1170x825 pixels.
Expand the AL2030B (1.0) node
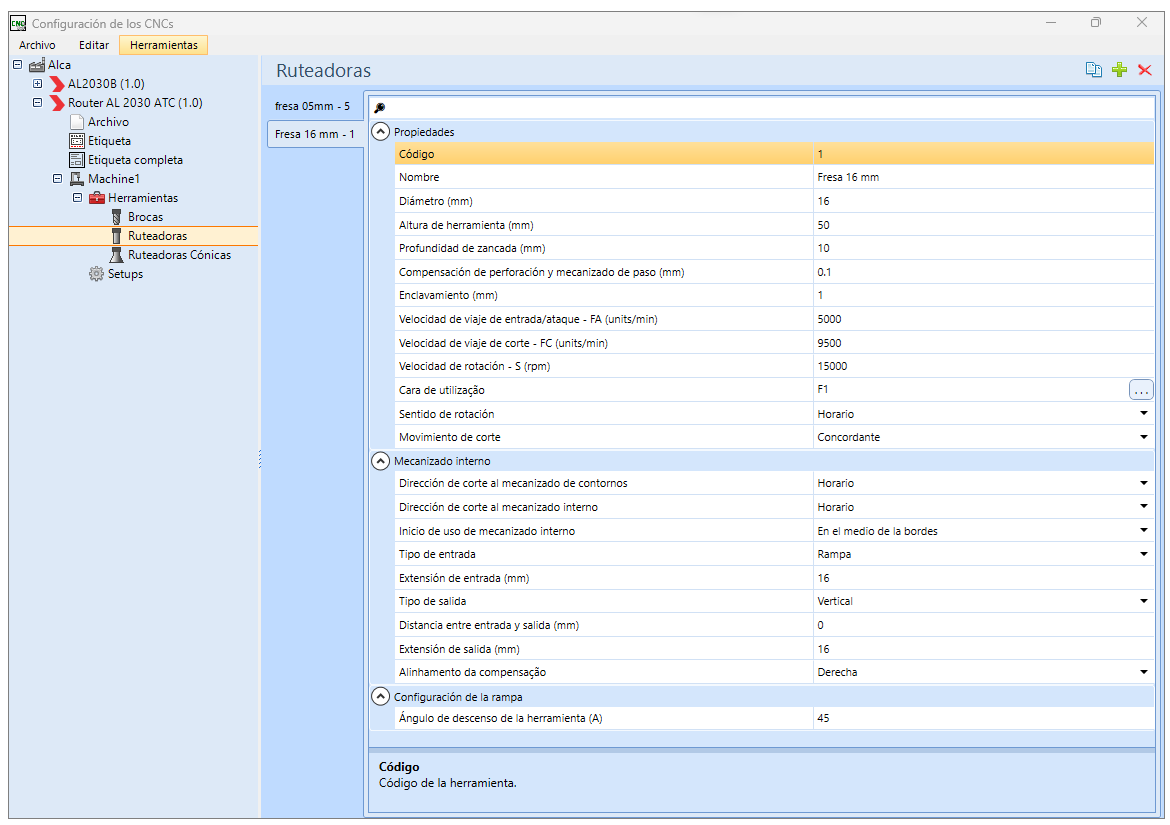coord(37,84)
